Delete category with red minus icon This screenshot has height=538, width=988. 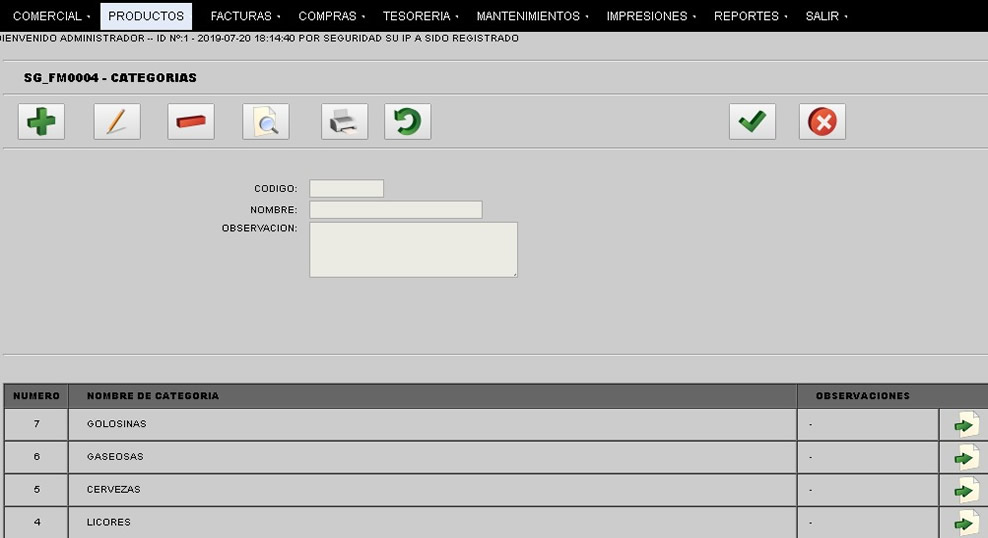191,122
